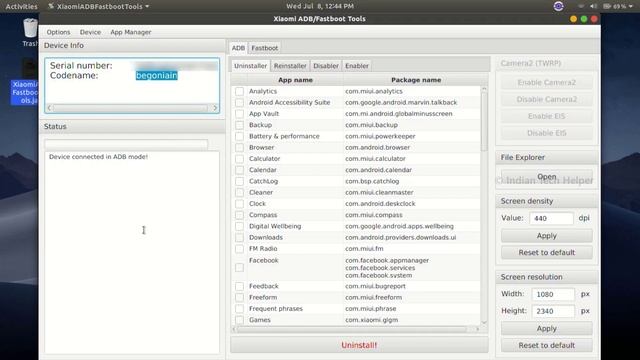Click com.miui.freeform package name
Image resolution: width=640 pixels, height=360 pixels.
373,298
